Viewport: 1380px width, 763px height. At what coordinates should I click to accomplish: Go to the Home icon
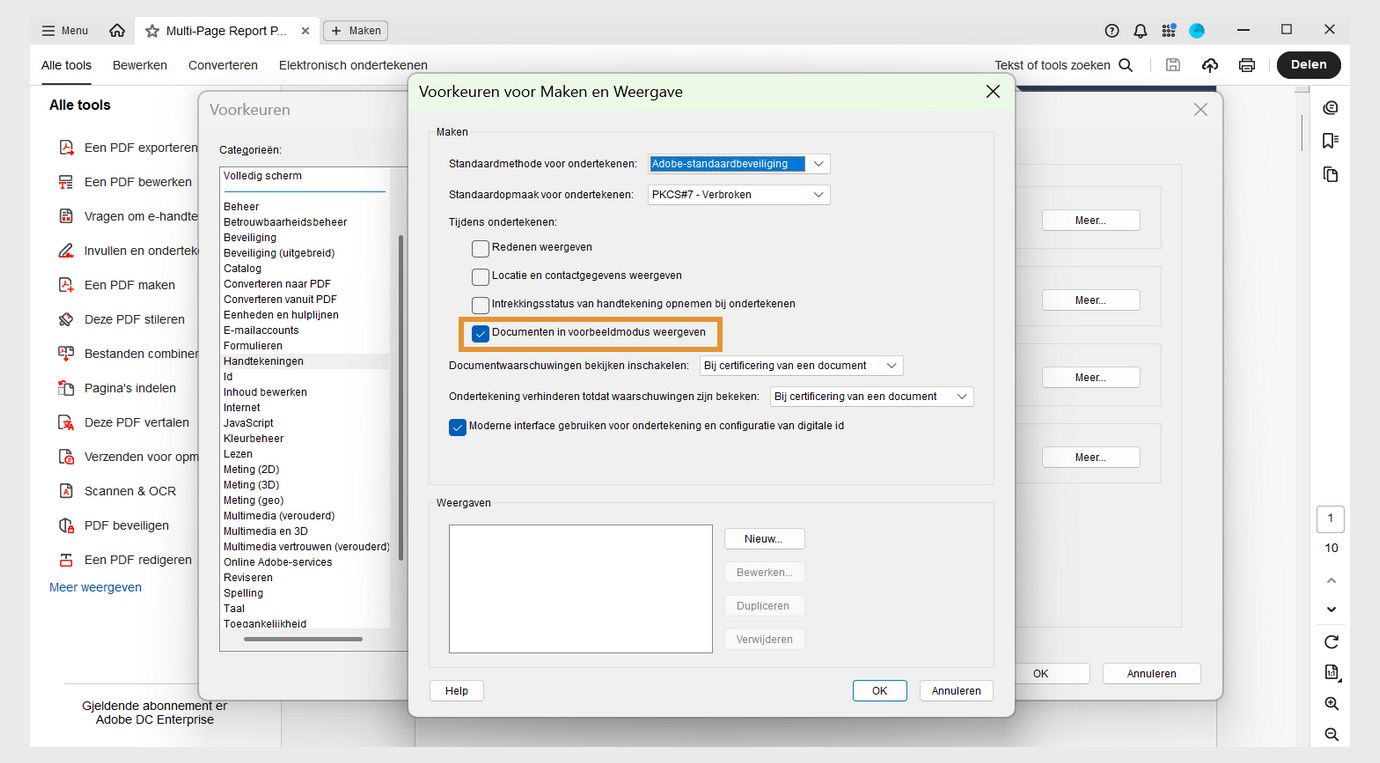coord(117,31)
